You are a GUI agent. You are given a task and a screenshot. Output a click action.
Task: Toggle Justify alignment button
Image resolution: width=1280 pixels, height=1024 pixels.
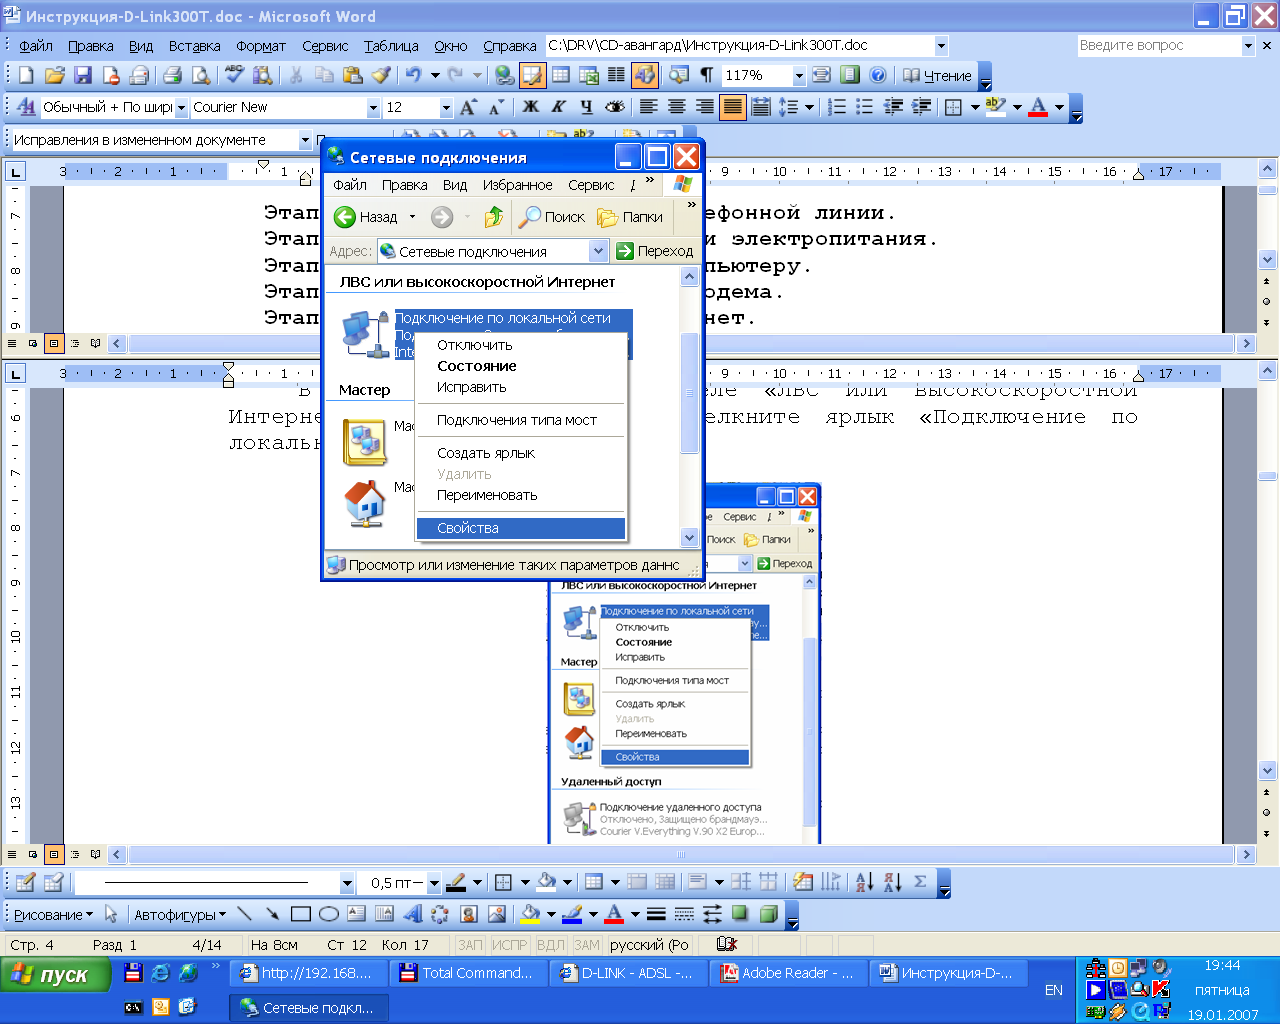(733, 107)
